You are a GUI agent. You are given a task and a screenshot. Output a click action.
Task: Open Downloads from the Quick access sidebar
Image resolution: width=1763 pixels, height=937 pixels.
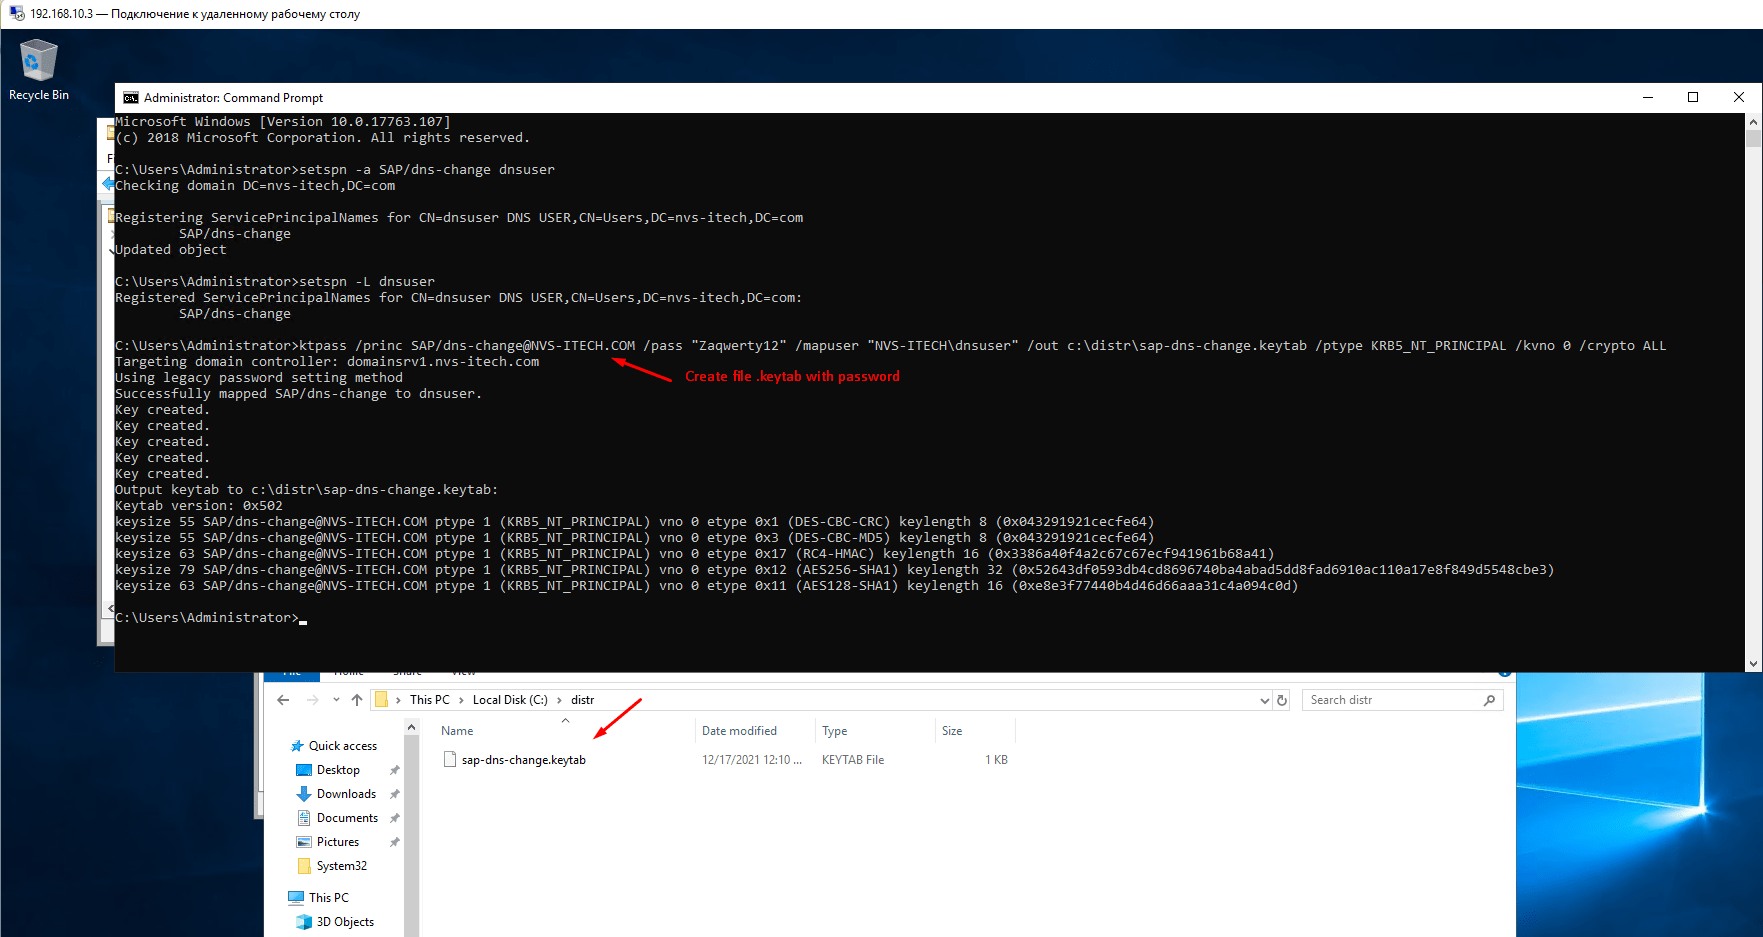tap(345, 793)
